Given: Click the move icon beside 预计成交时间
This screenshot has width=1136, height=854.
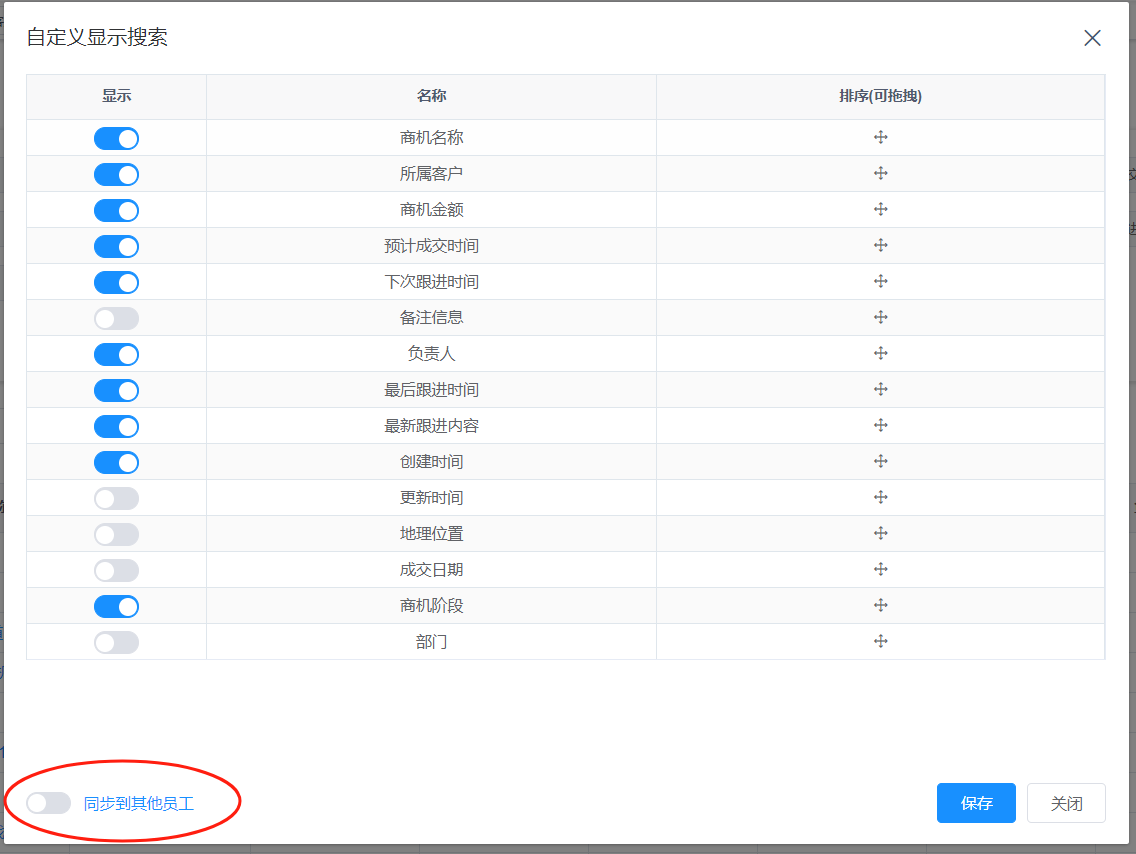Looking at the screenshot, I should click(881, 246).
